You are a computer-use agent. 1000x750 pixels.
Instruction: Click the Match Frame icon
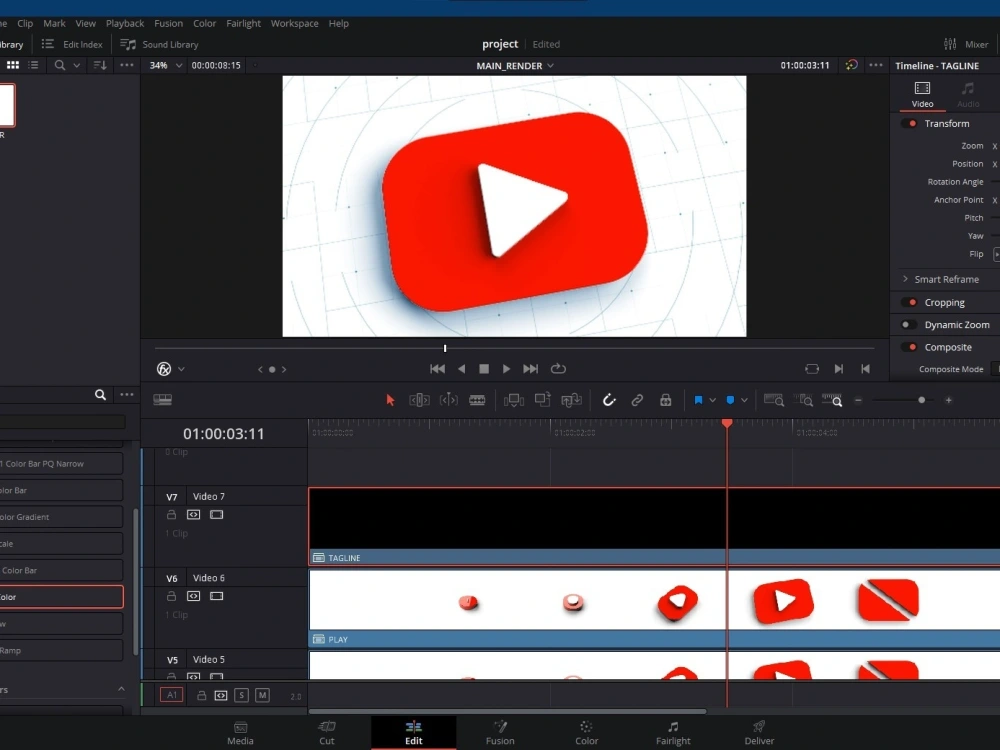812,369
